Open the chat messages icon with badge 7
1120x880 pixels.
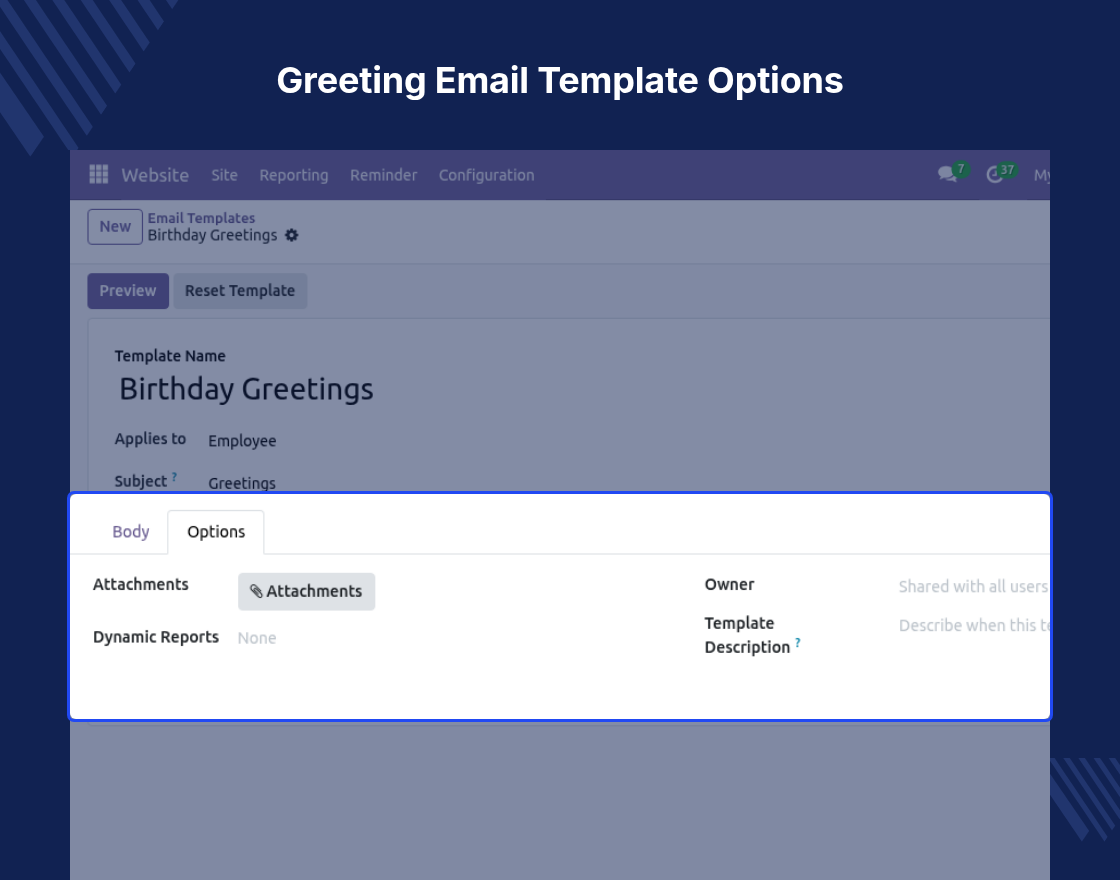(x=948, y=174)
